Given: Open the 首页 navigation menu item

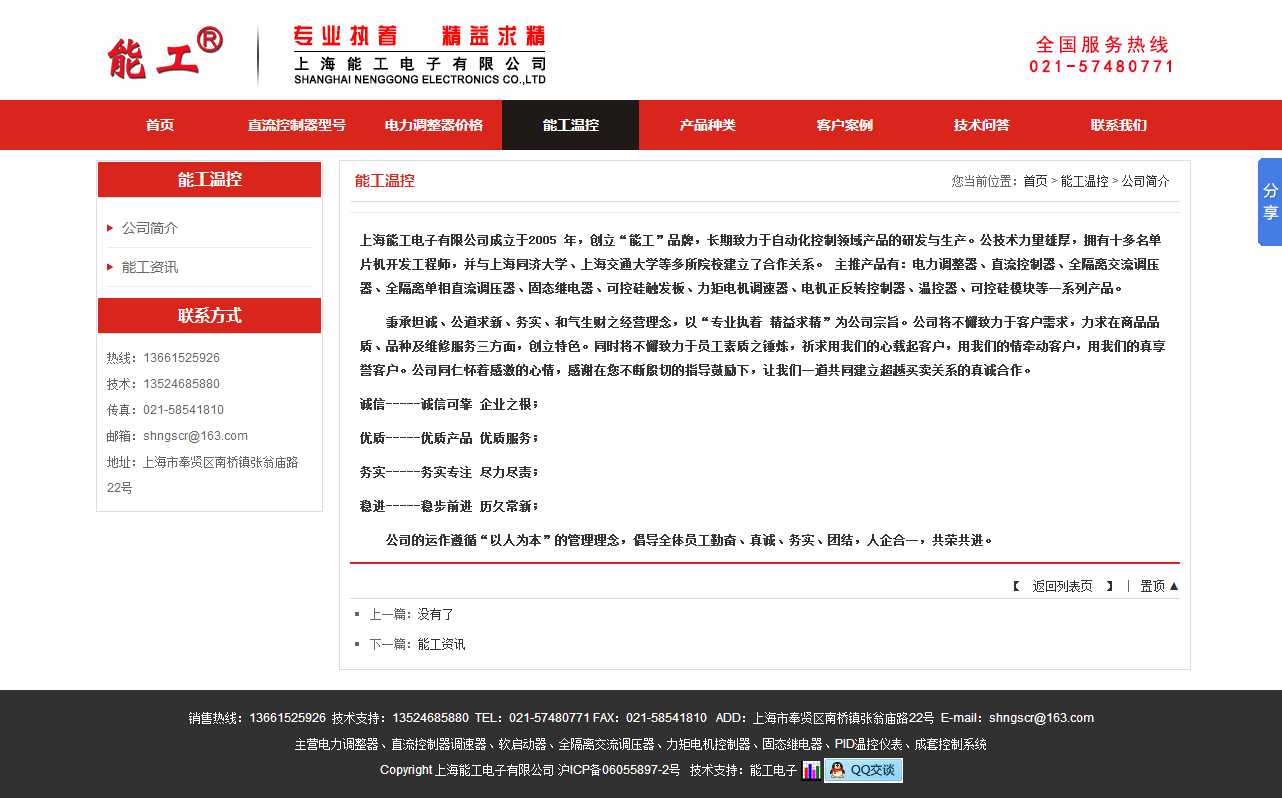Looking at the screenshot, I should 160,125.
